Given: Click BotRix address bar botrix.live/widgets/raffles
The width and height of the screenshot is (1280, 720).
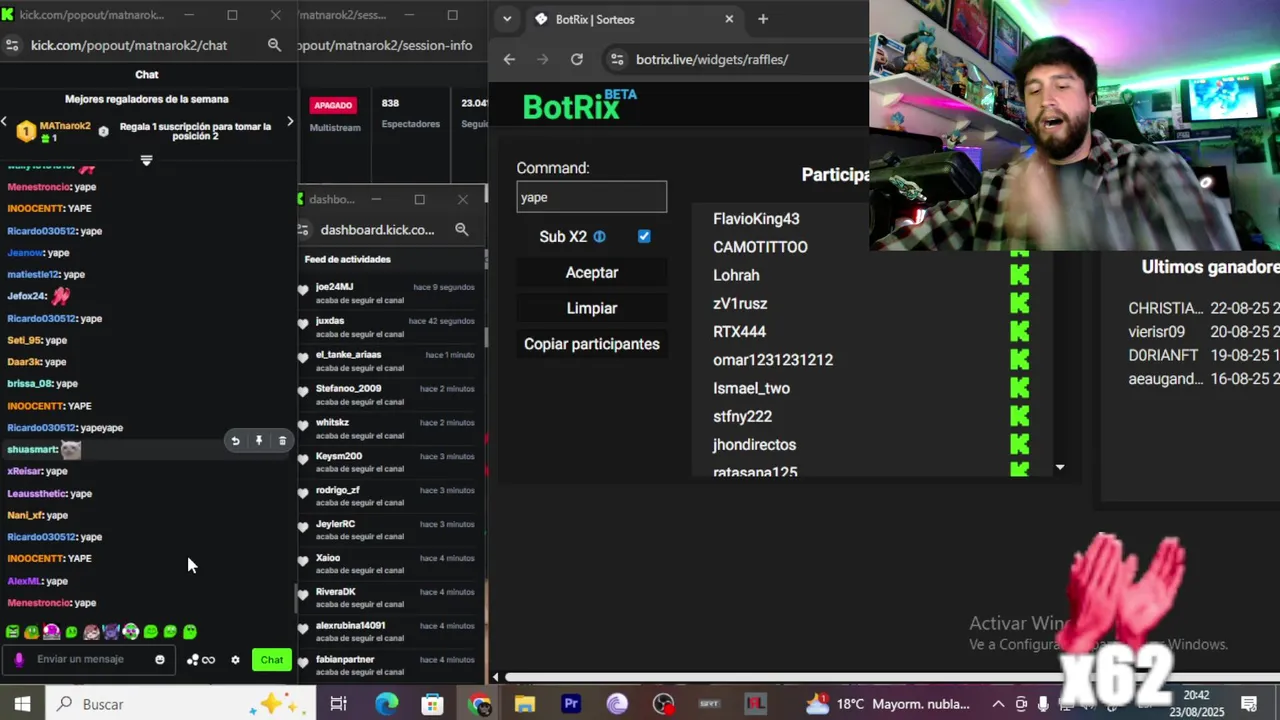Looking at the screenshot, I should click(712, 59).
